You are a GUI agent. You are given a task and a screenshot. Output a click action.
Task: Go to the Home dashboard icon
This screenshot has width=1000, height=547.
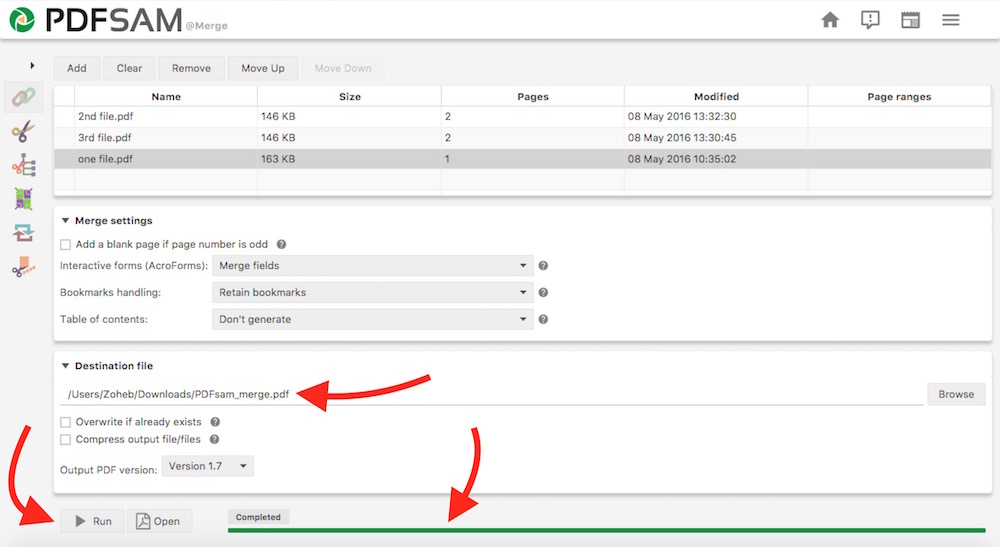pyautogui.click(x=830, y=20)
